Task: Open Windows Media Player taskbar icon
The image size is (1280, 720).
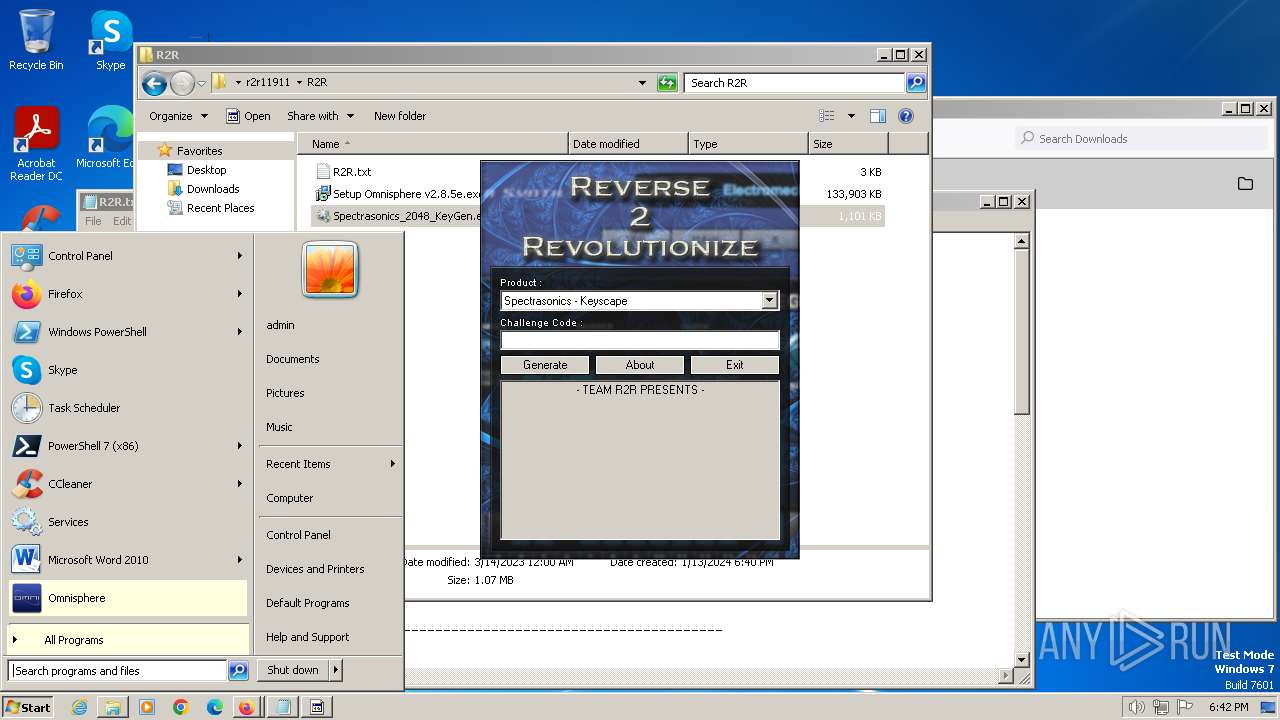Action: coord(147,707)
